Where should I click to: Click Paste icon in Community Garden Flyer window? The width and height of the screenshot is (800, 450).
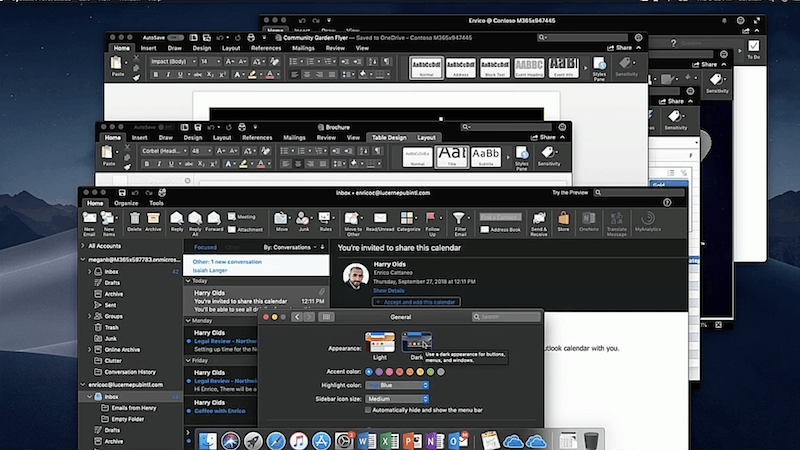click(x=117, y=63)
